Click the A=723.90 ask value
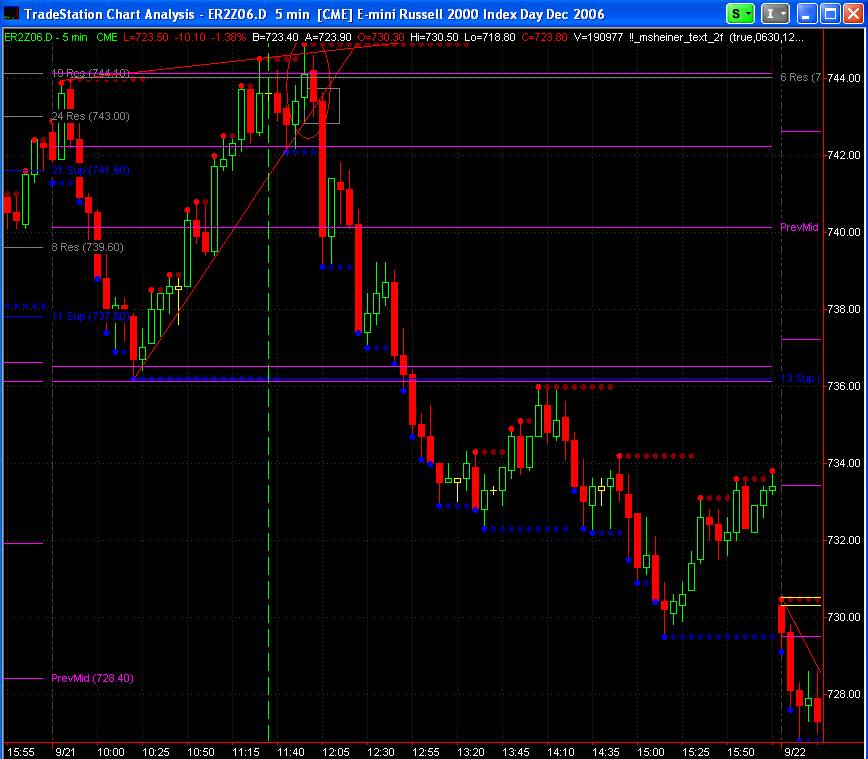This screenshot has height=759, width=868. [328, 38]
